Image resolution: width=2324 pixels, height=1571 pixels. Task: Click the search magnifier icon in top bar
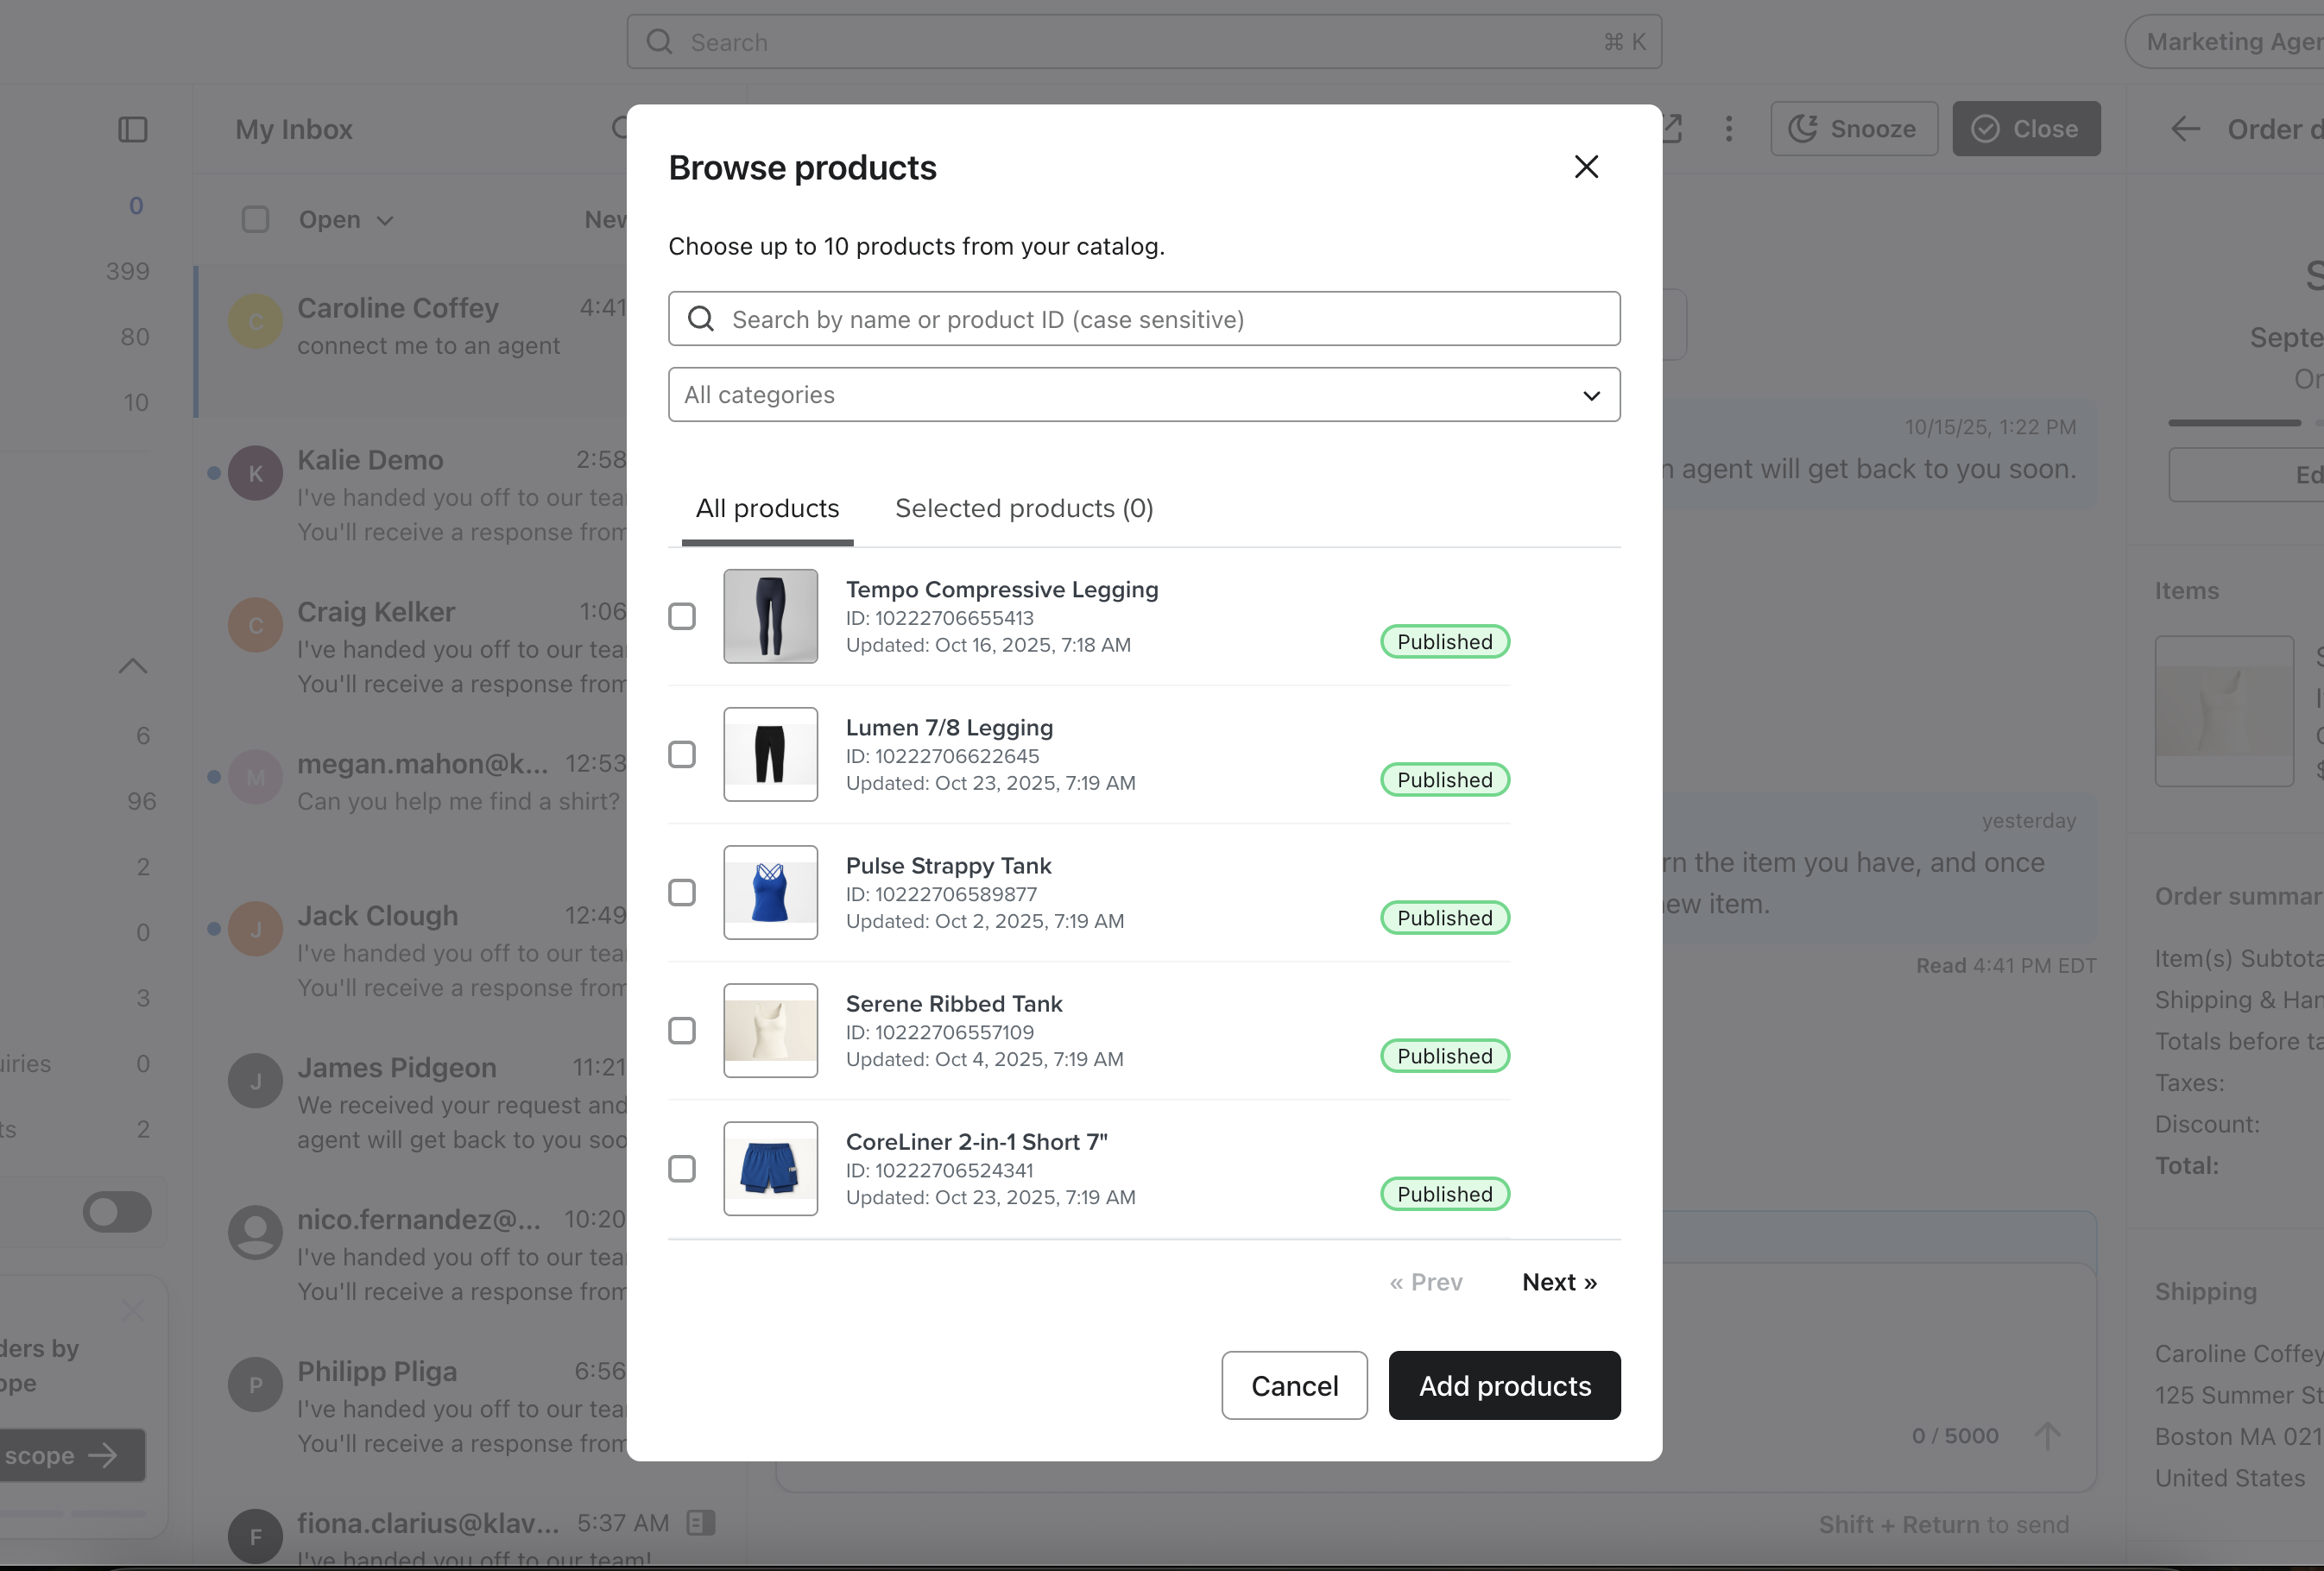coord(659,42)
